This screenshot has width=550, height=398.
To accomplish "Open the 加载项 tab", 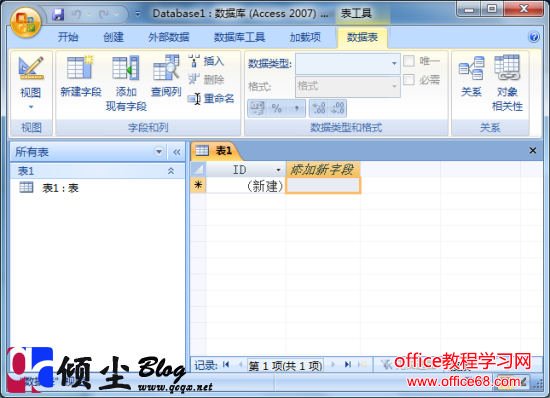I will pyautogui.click(x=305, y=37).
